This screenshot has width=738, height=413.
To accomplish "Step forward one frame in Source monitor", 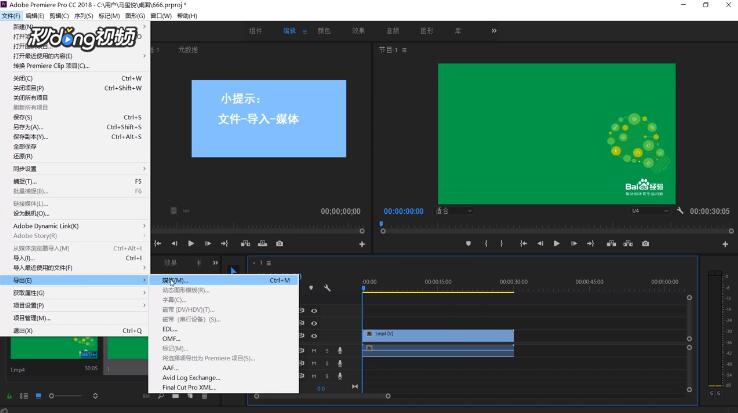I will point(208,243).
